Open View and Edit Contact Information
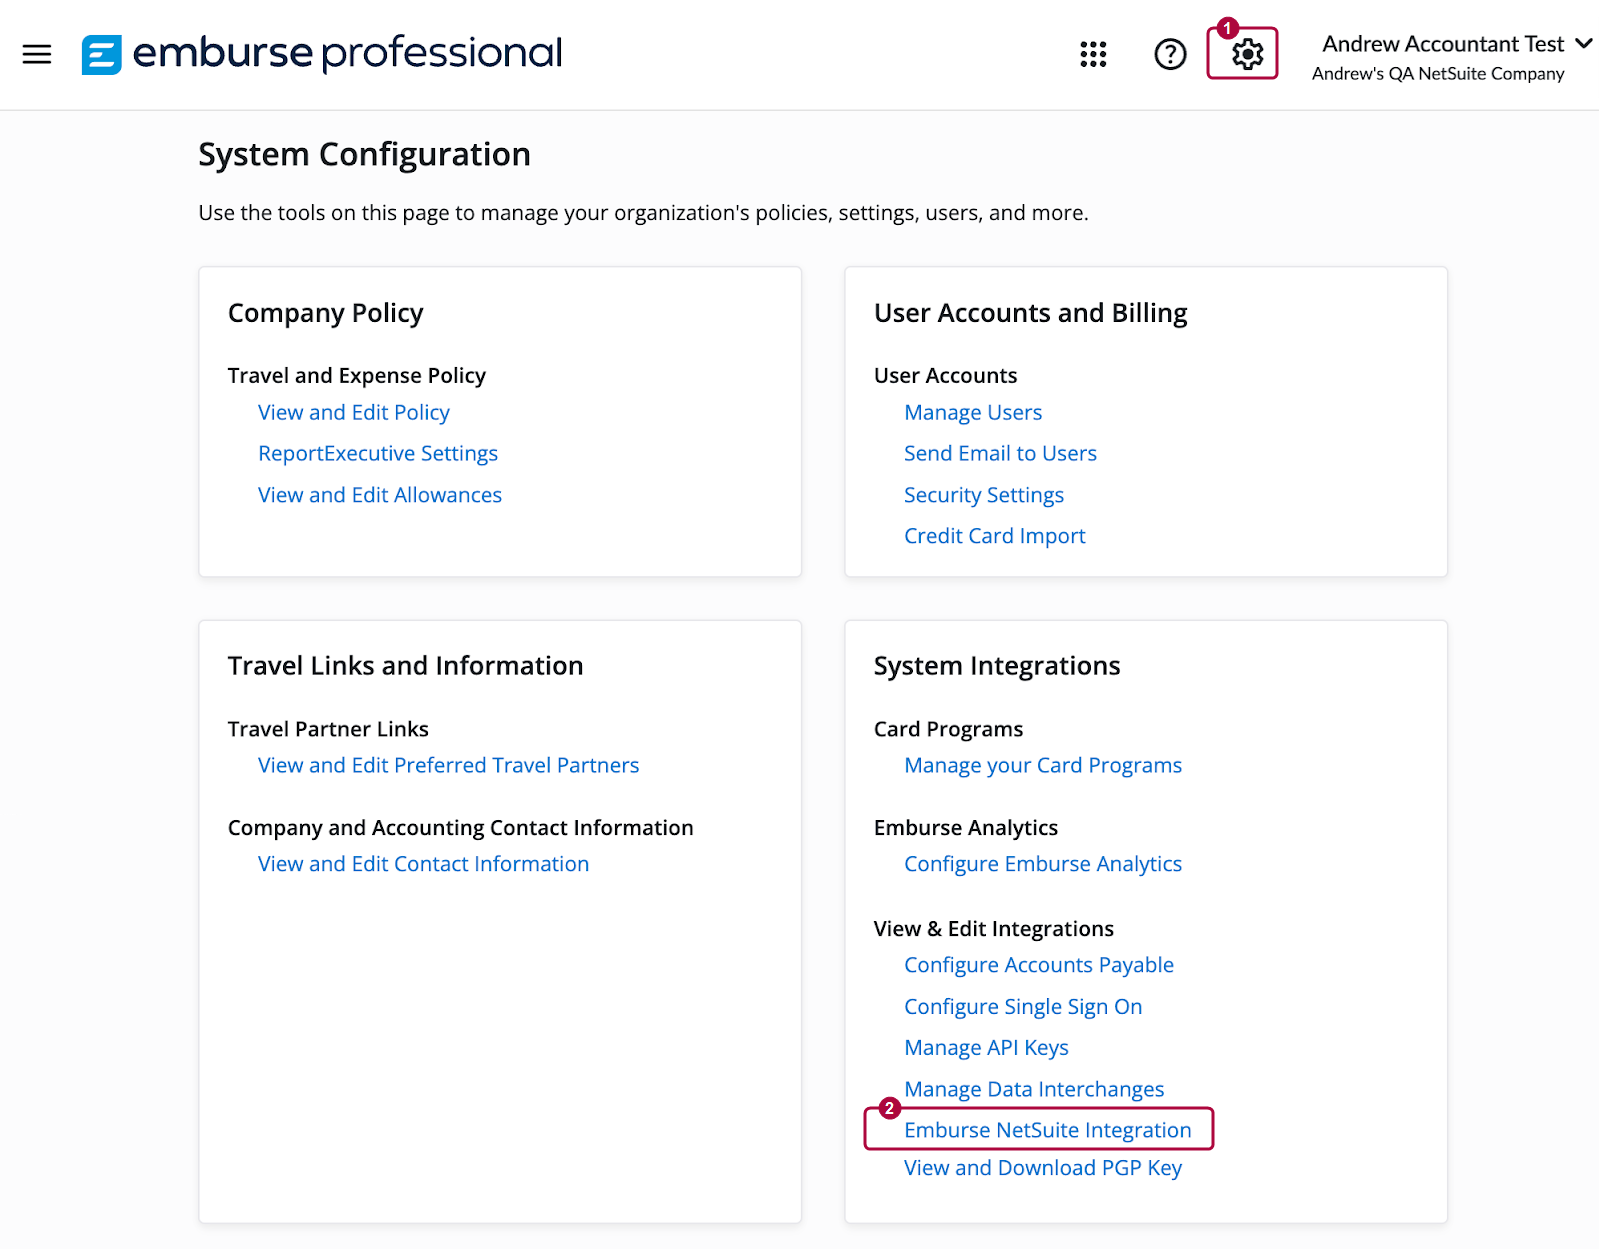1599x1249 pixels. coord(423,864)
